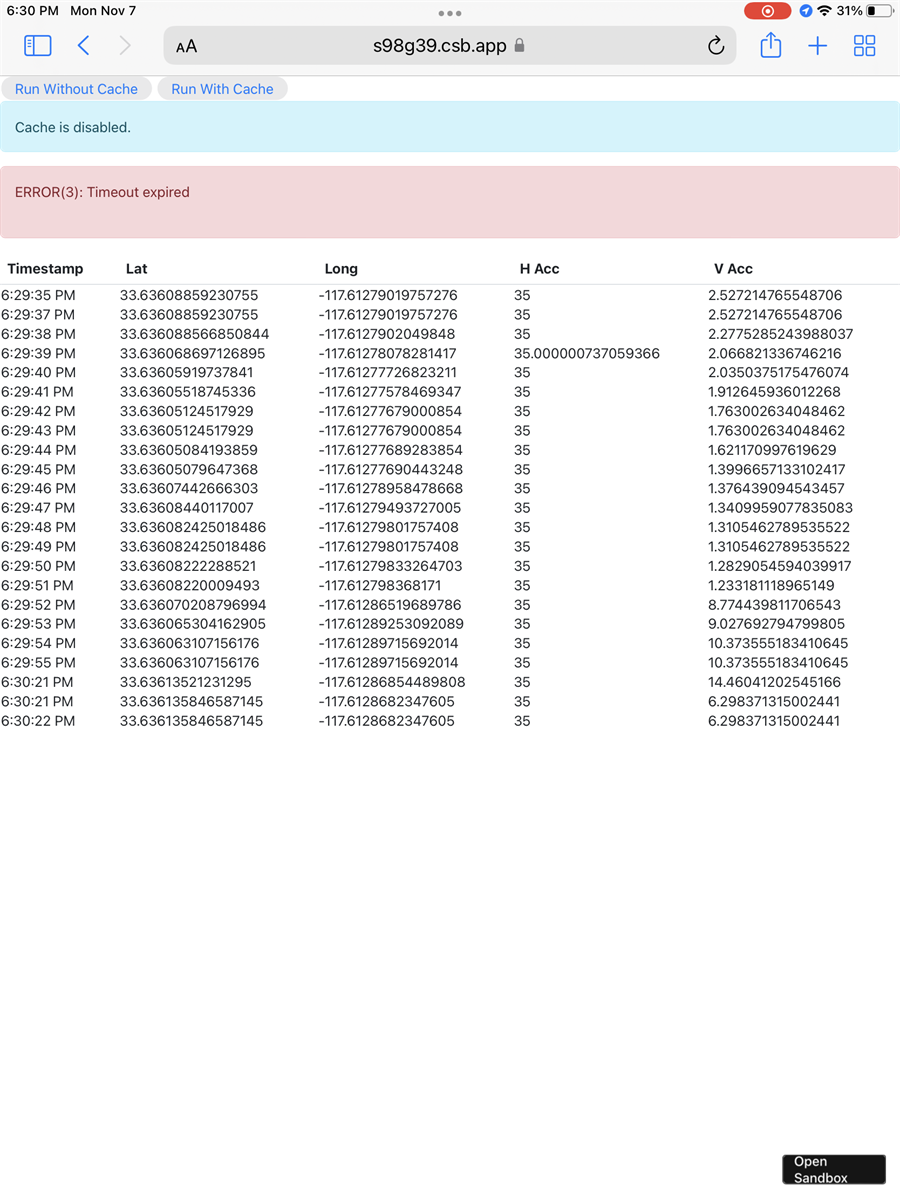This screenshot has width=900, height=1200.
Task: Tap the Mon Nov 7 status bar date
Action: 103,11
